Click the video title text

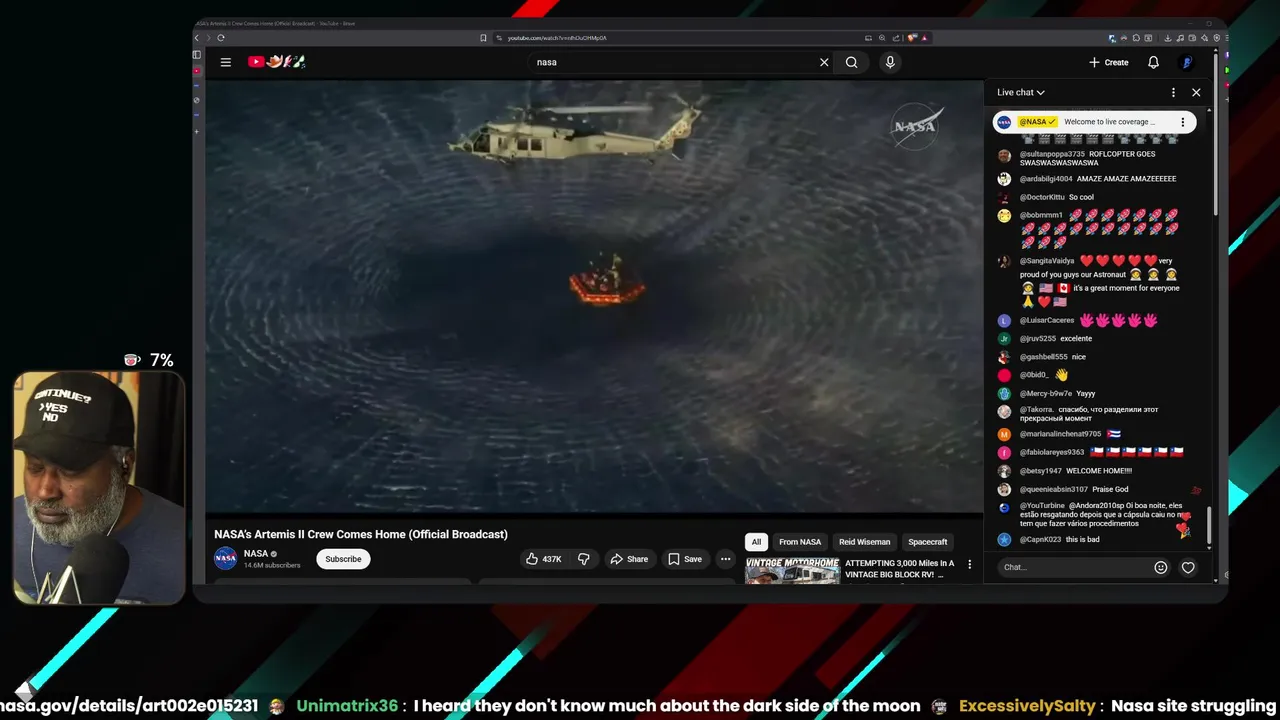point(361,534)
